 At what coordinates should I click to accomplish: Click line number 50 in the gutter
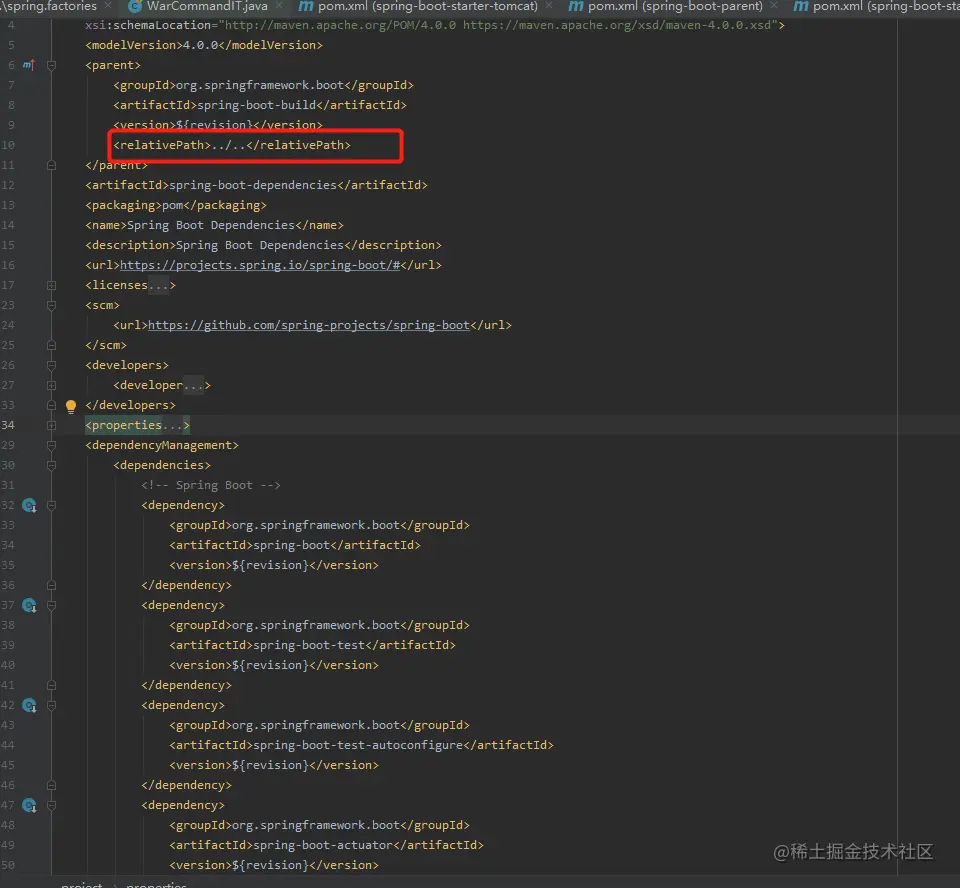[8, 865]
